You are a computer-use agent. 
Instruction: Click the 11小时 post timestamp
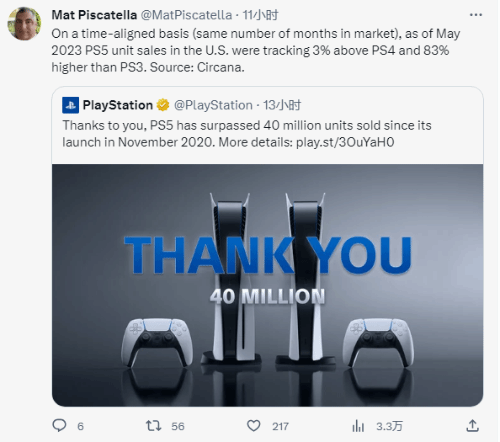(x=260, y=15)
